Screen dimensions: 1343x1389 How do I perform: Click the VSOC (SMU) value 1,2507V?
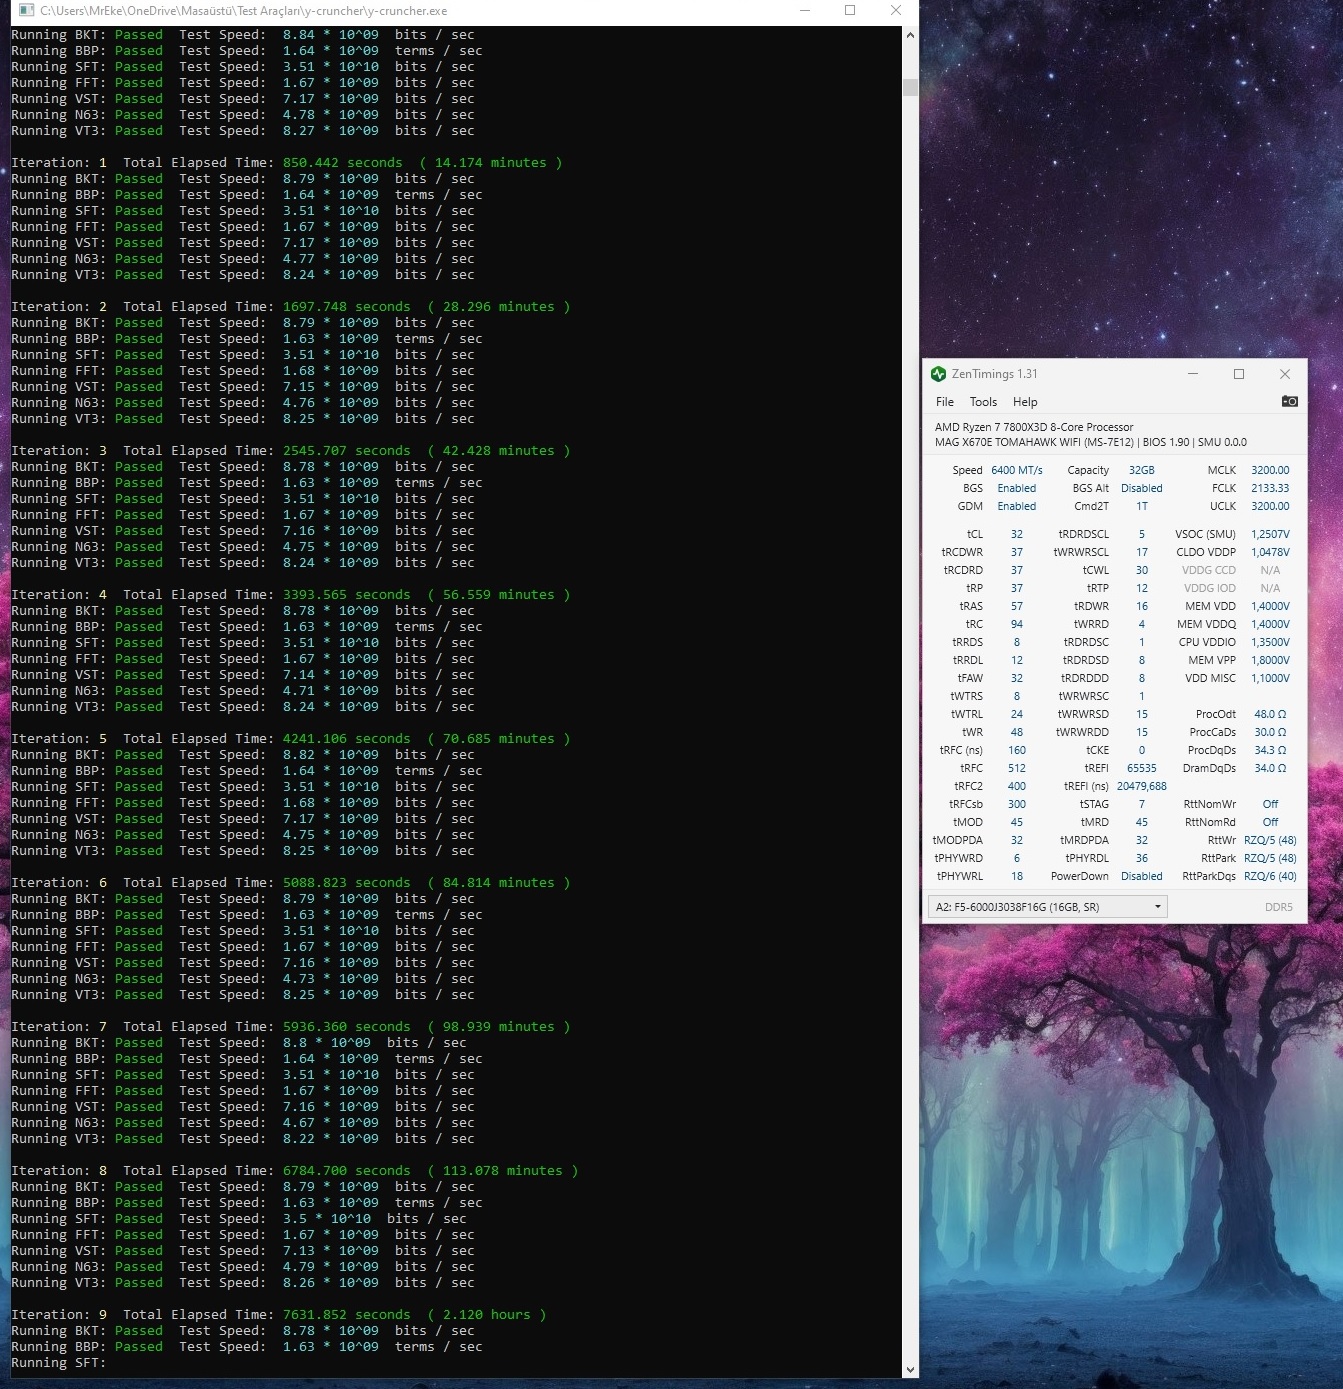(1270, 534)
